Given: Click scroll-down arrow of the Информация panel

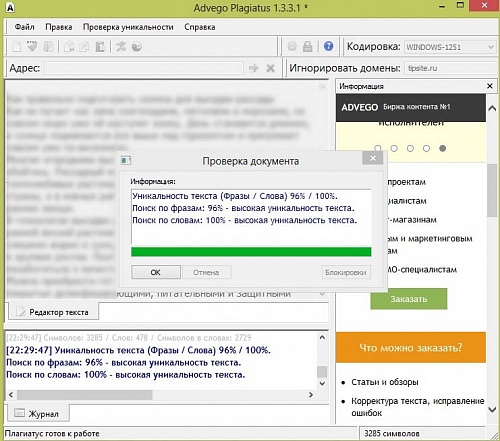Looking at the screenshot, I should [x=492, y=409].
